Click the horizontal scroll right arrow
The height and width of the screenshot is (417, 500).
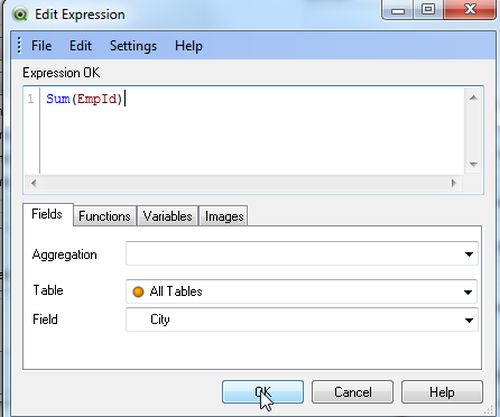pyautogui.click(x=453, y=183)
